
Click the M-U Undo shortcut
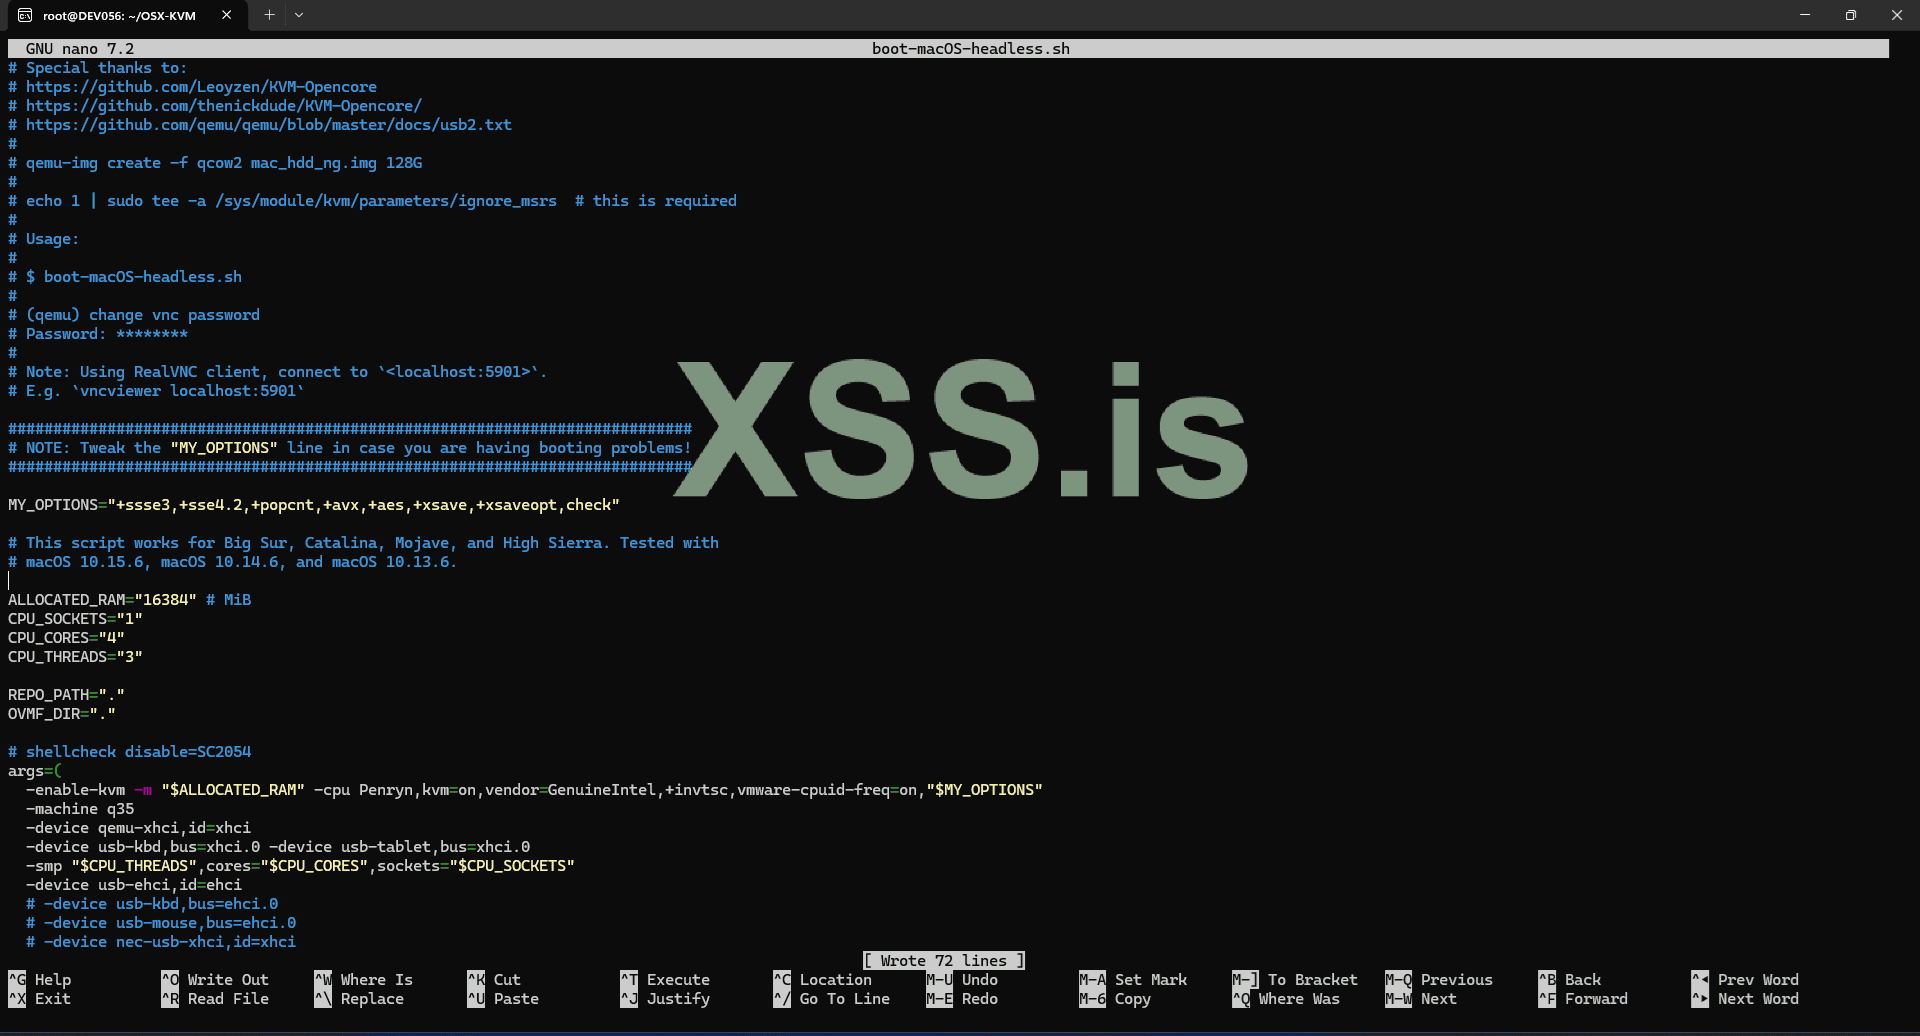pos(962,980)
